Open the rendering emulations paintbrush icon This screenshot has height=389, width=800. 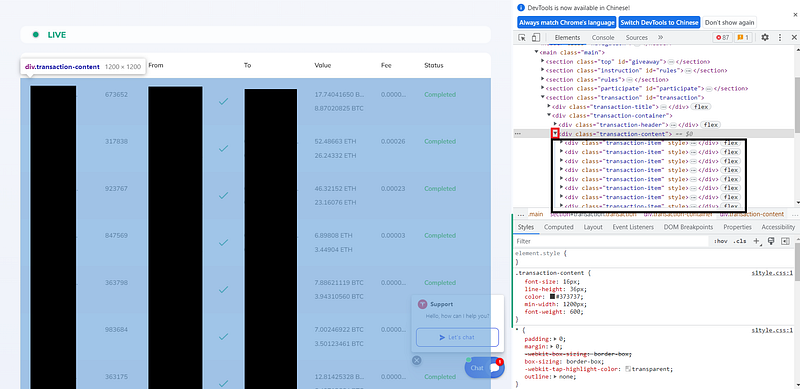click(771, 241)
